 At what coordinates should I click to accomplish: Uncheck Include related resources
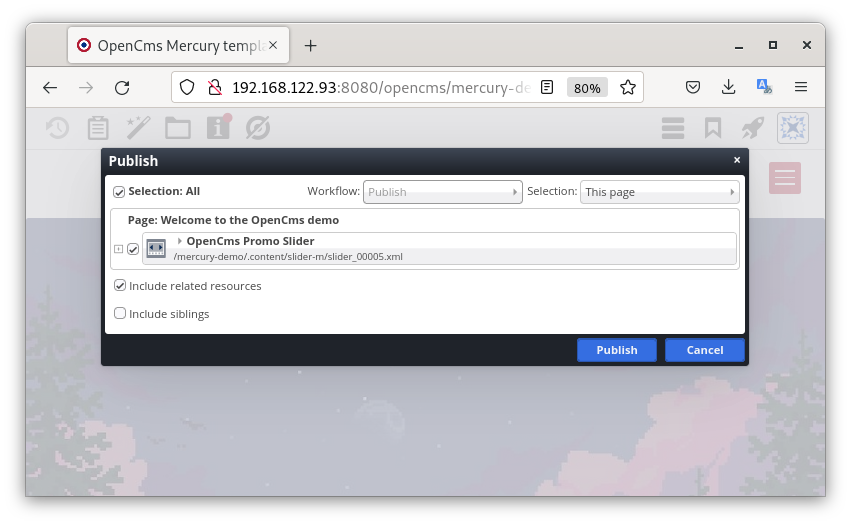click(x=120, y=286)
